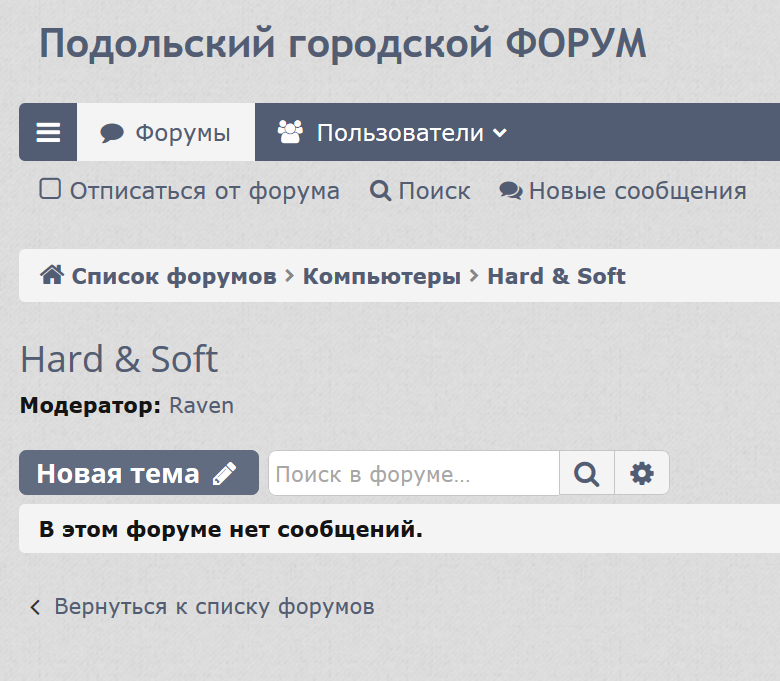
Task: Open advanced search via the gear icon
Action: pyautogui.click(x=641, y=473)
